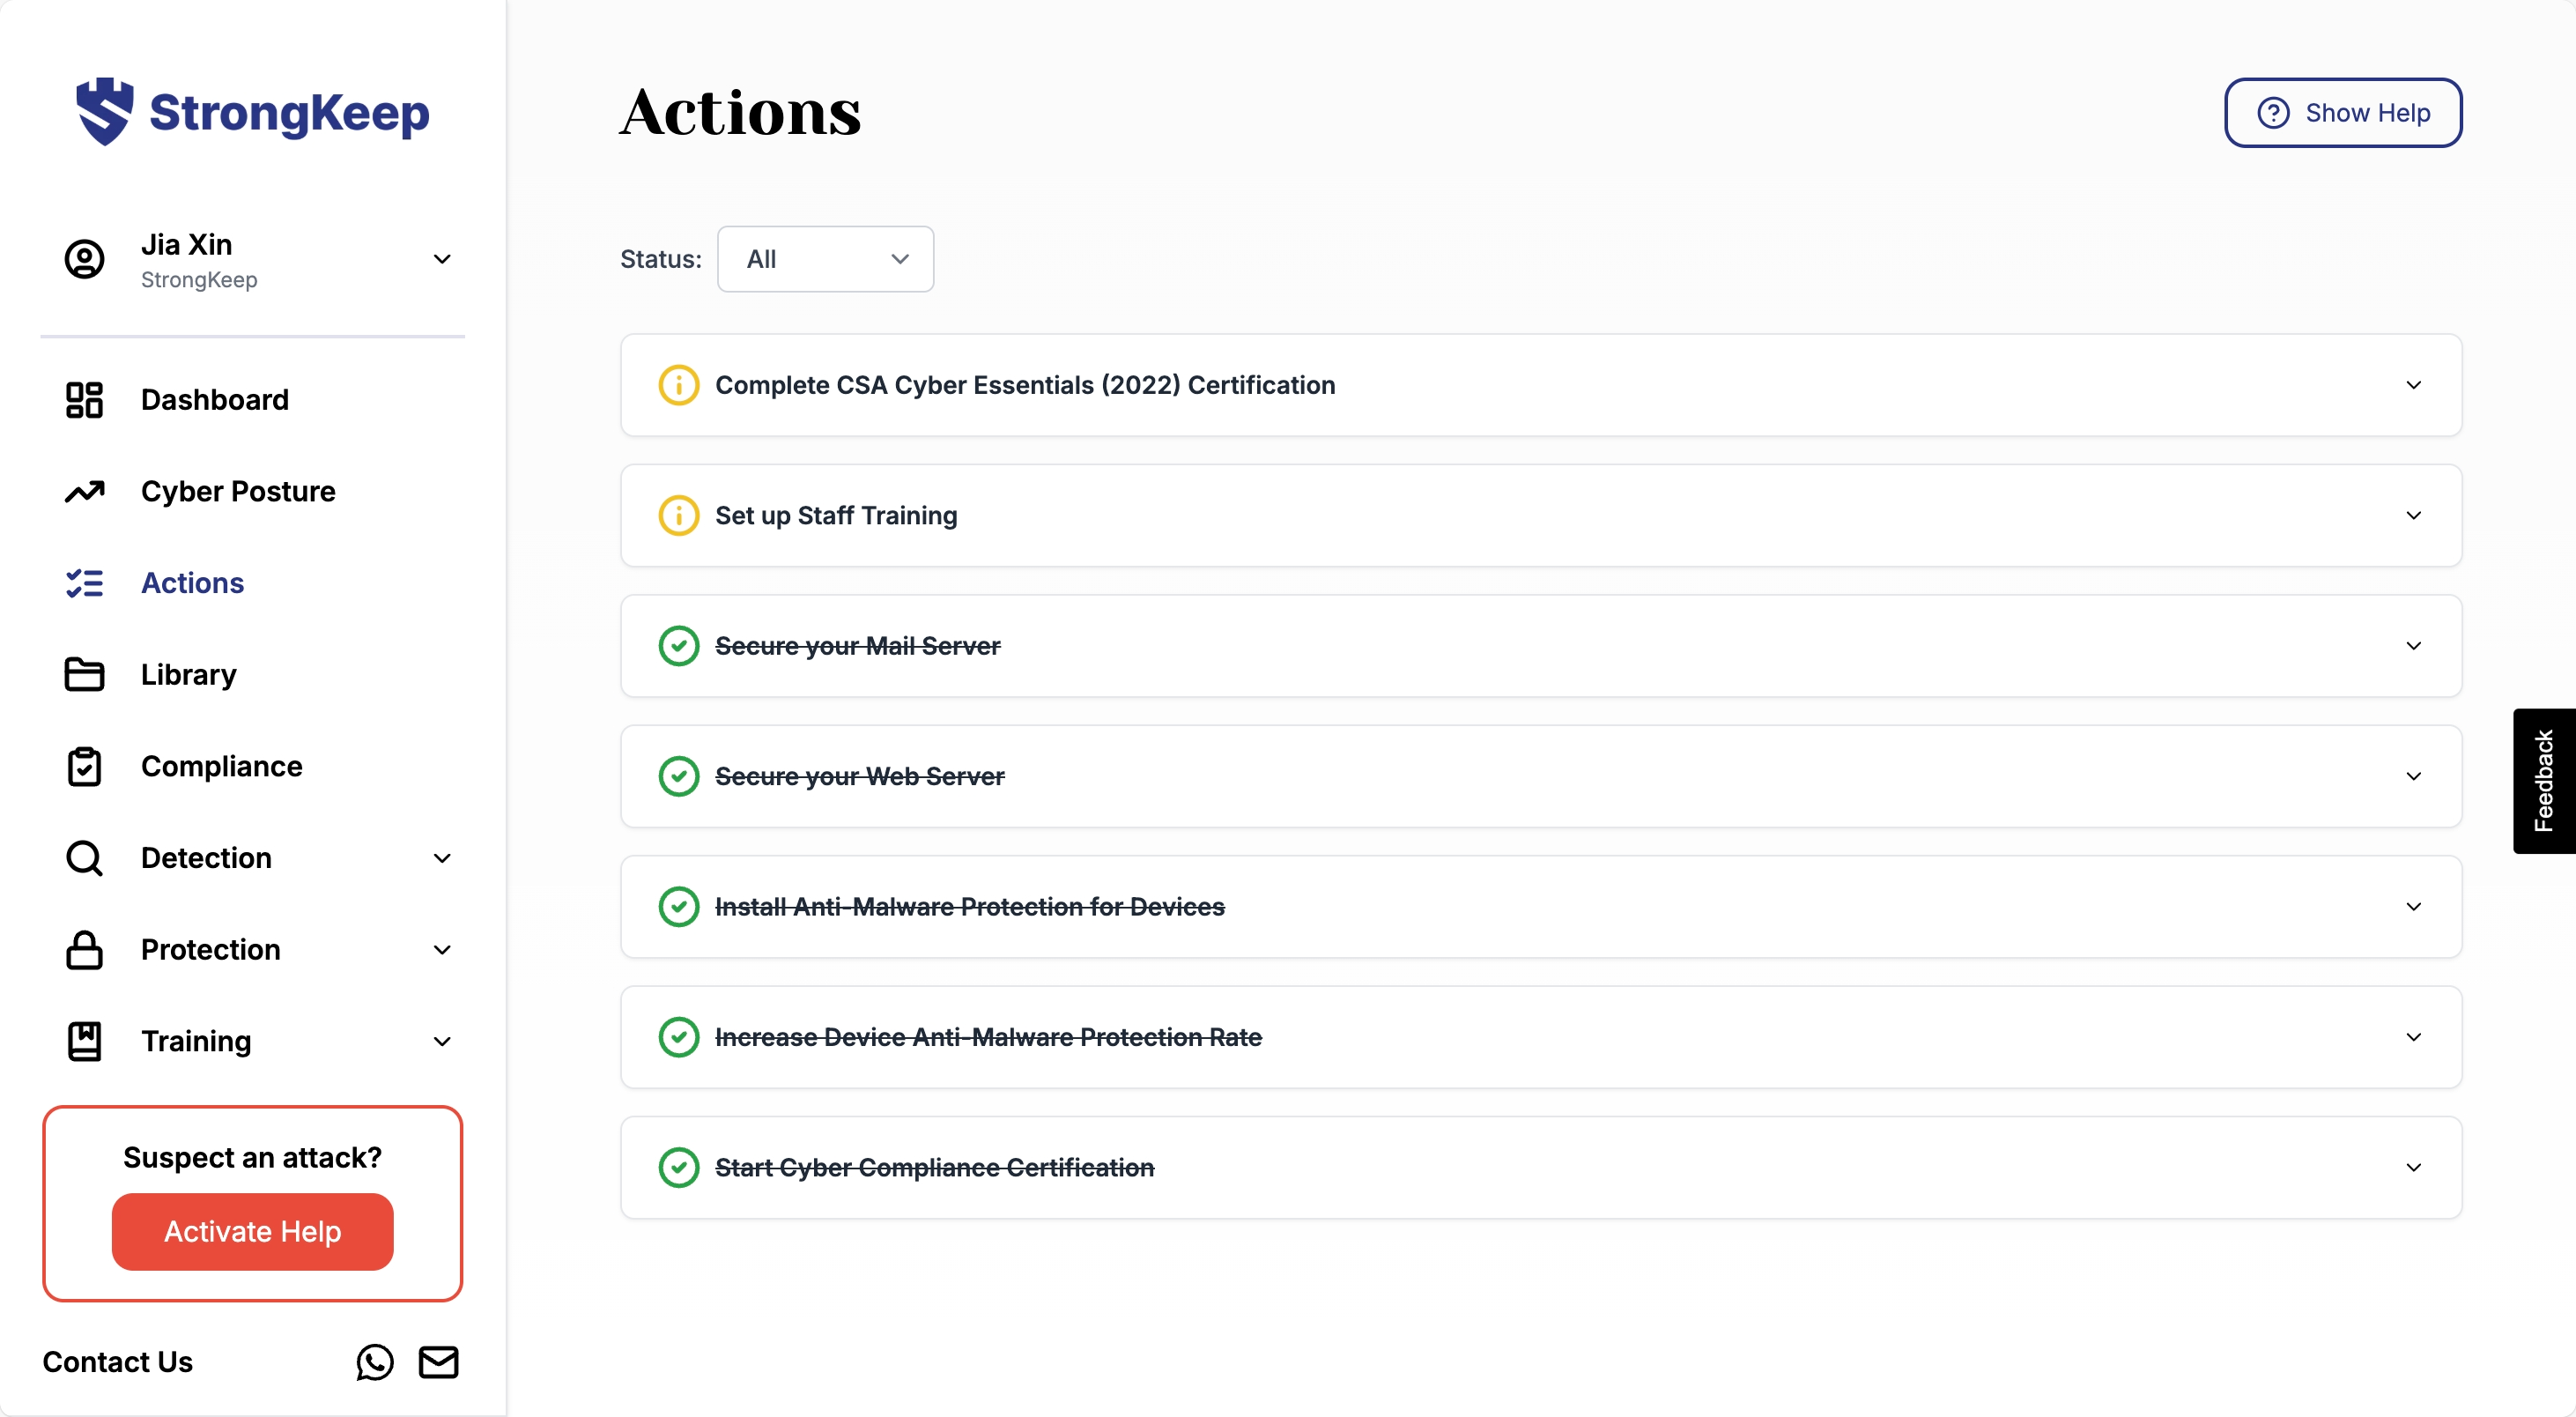This screenshot has width=2576, height=1417.
Task: Click the email envelope contact icon
Action: tap(438, 1362)
